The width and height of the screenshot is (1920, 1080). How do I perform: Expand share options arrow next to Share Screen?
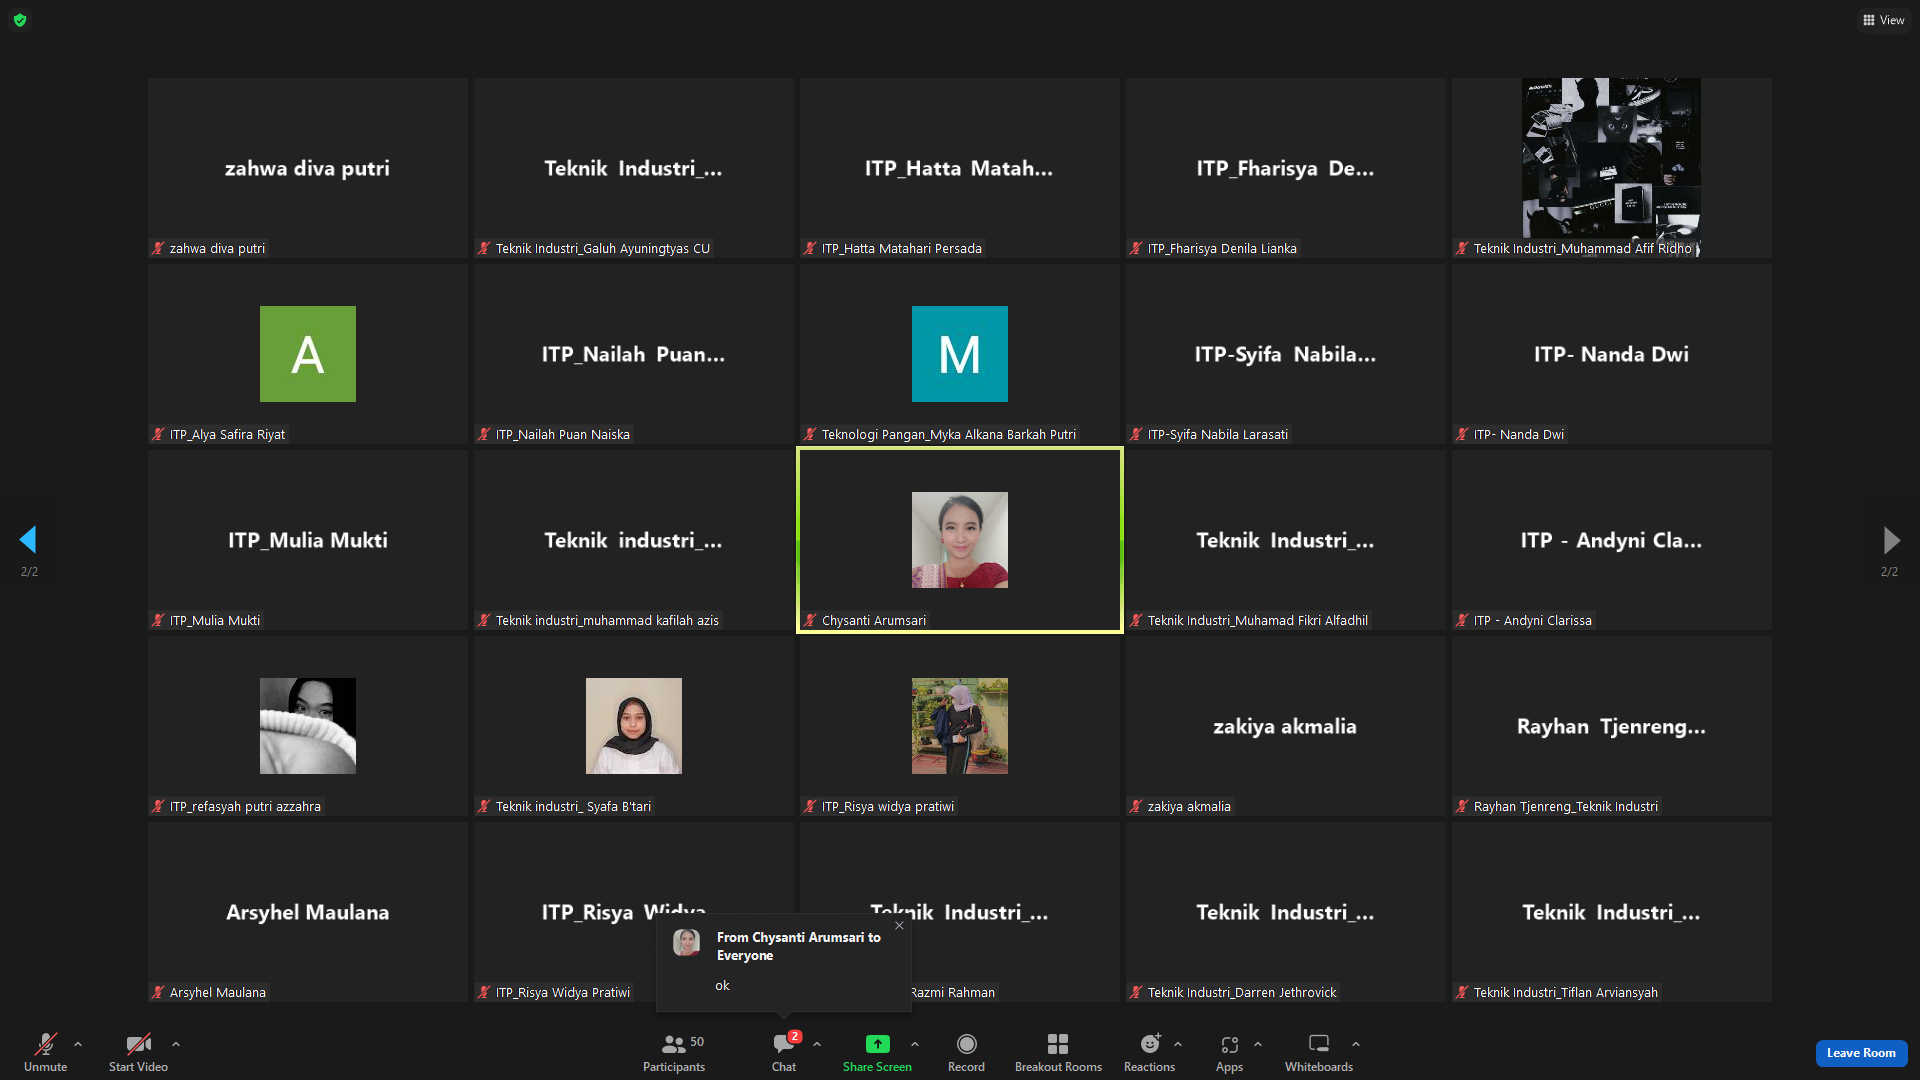click(x=915, y=1044)
